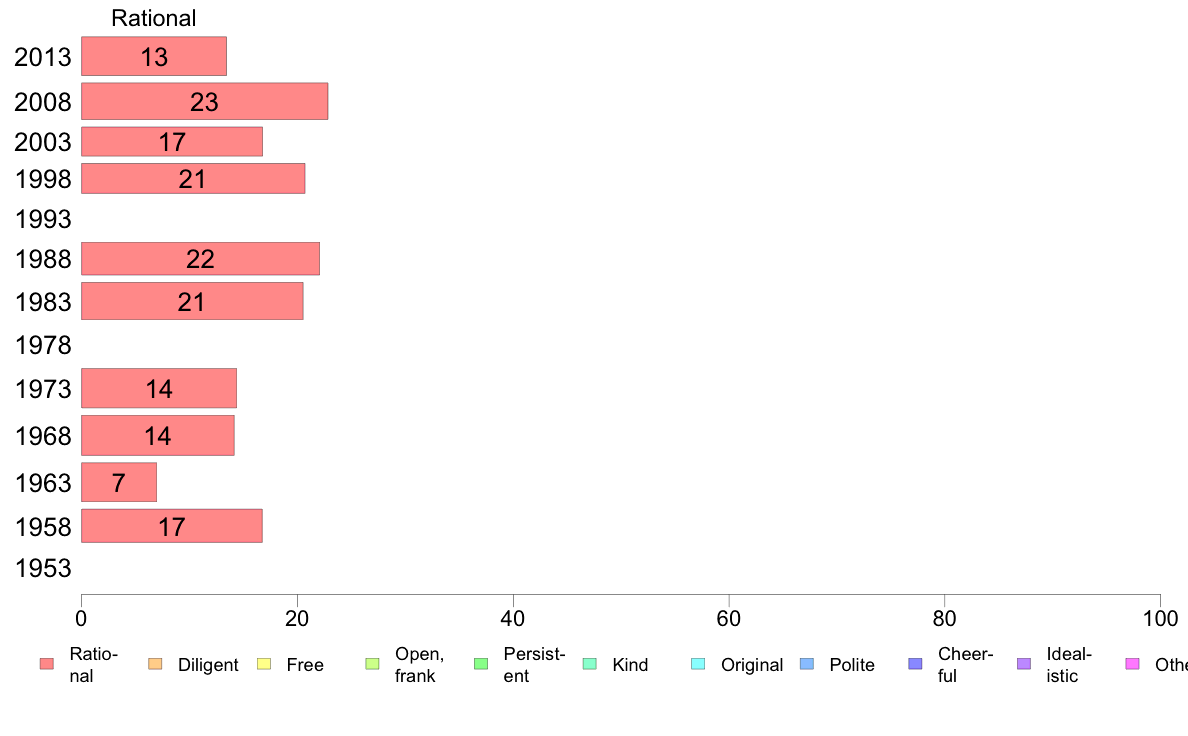Click the 1958 bar showing 17
The image size is (1188, 736).
tap(172, 526)
